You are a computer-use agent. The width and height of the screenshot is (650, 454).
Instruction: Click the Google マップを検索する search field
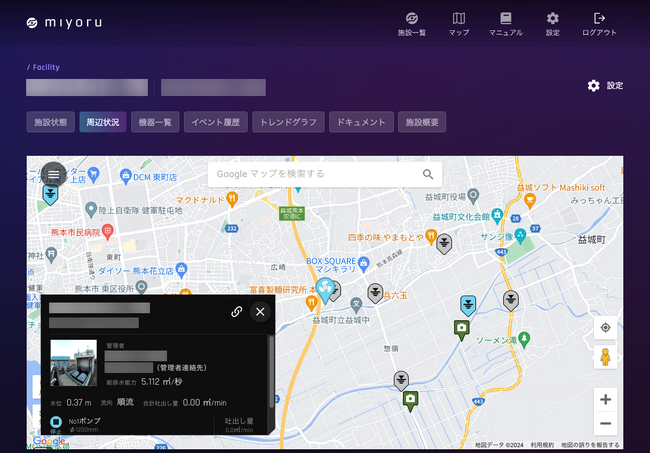pyautogui.click(x=310, y=174)
